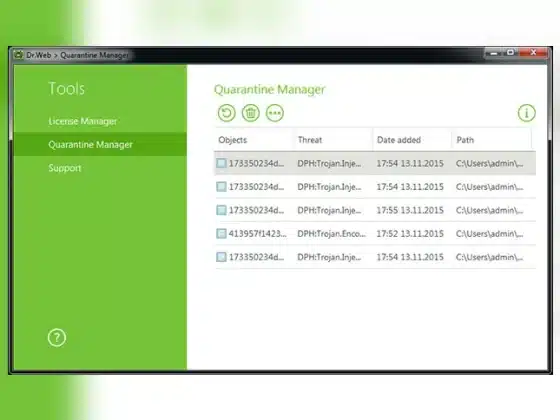Click the Dr.Web icon in title bar

(x=19, y=55)
